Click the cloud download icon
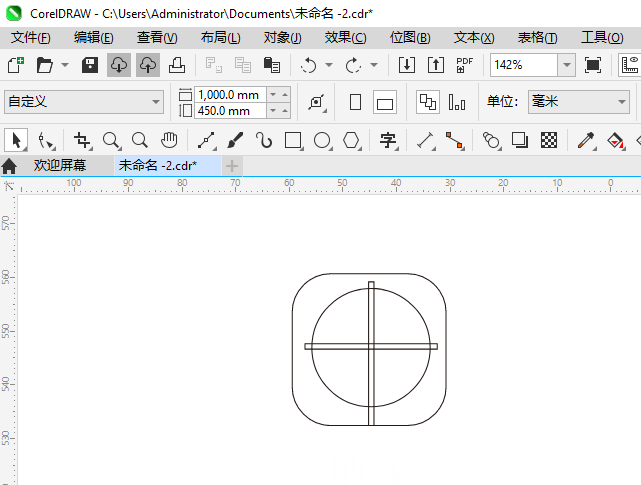Image resolution: width=641 pixels, height=485 pixels. click(x=119, y=65)
